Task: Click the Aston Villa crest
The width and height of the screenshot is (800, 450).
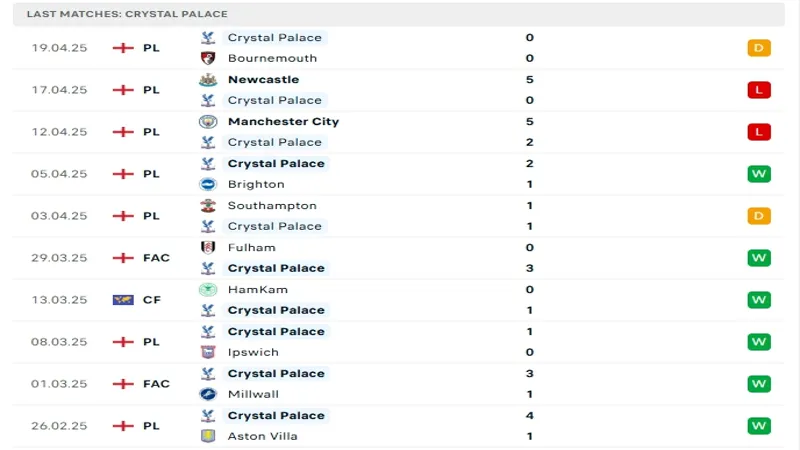Action: click(x=208, y=436)
